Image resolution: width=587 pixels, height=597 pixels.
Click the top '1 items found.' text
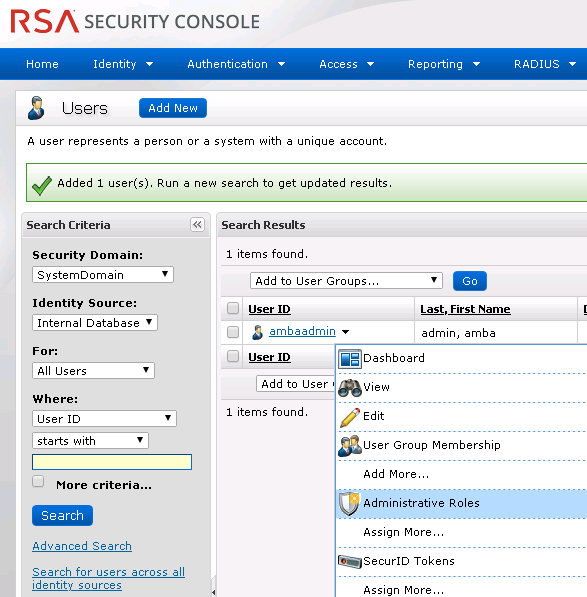point(267,254)
